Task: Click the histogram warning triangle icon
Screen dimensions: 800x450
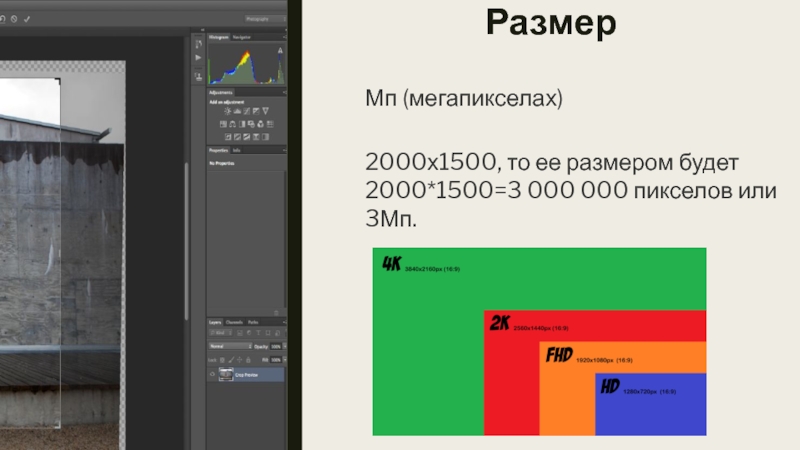Action: point(279,50)
